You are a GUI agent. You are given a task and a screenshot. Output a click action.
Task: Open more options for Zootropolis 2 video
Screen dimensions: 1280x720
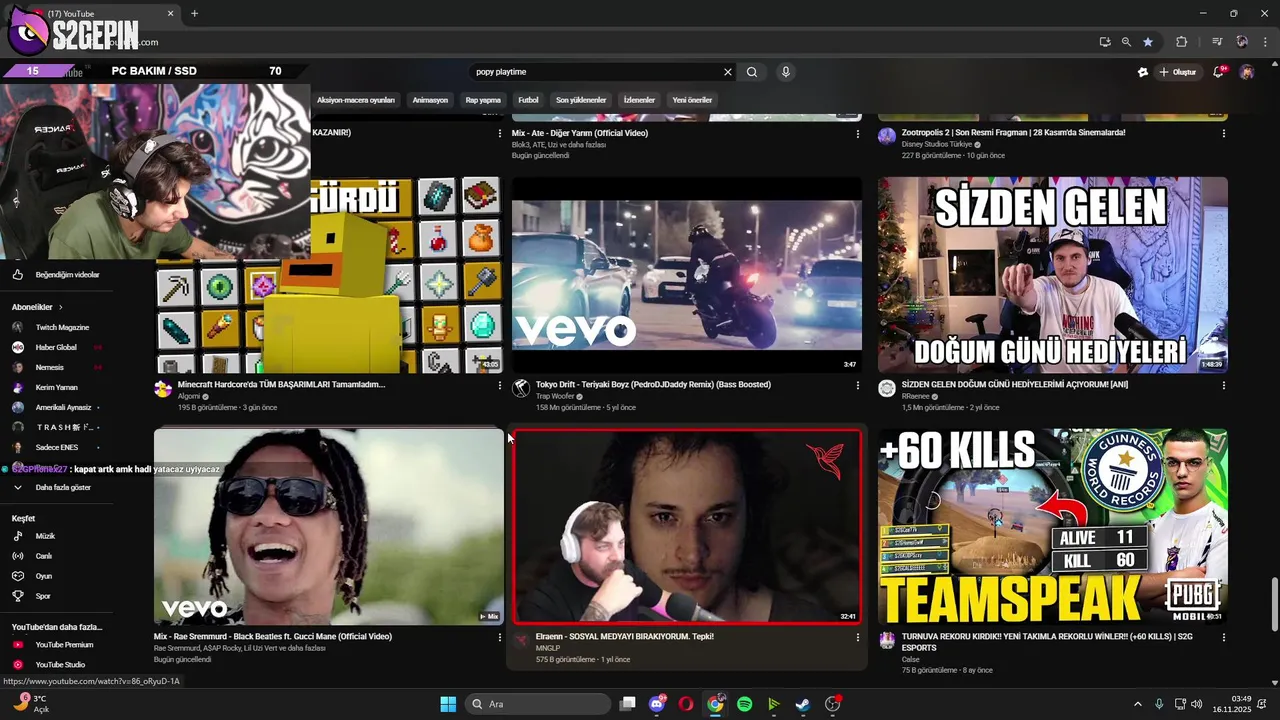coord(1223,133)
